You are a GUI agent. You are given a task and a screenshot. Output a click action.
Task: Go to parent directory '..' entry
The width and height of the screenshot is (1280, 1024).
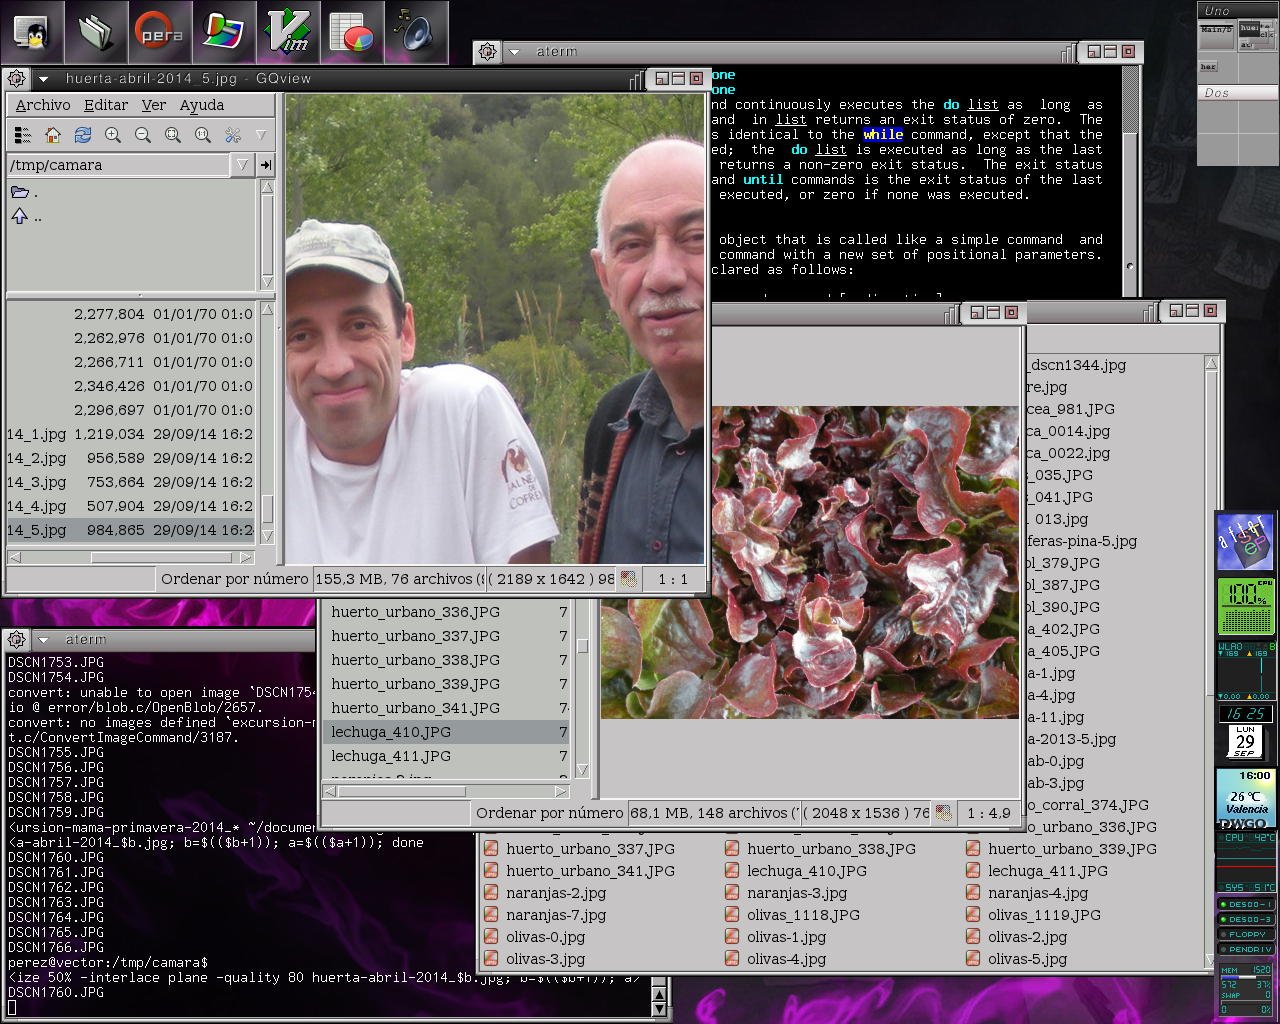tap(27, 216)
